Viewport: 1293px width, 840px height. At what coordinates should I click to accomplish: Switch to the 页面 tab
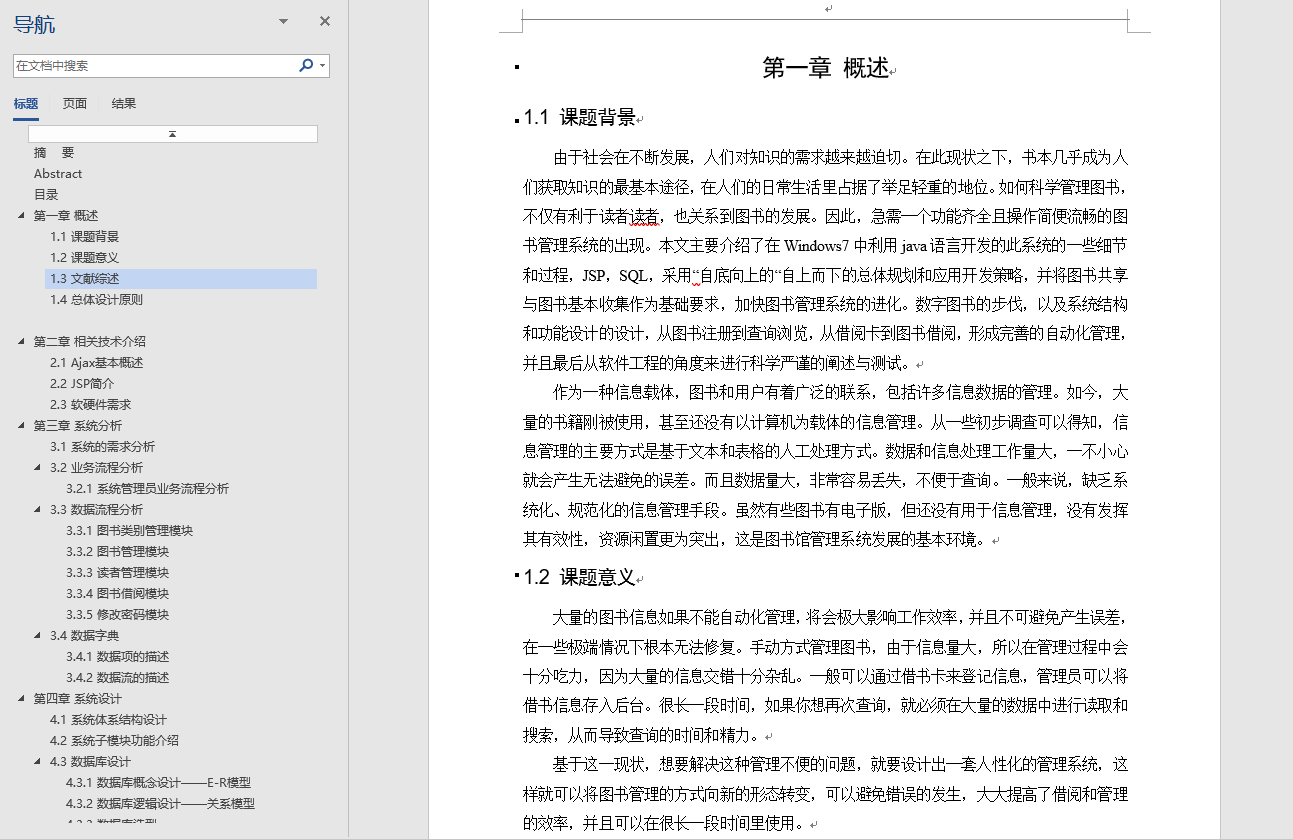click(x=74, y=103)
